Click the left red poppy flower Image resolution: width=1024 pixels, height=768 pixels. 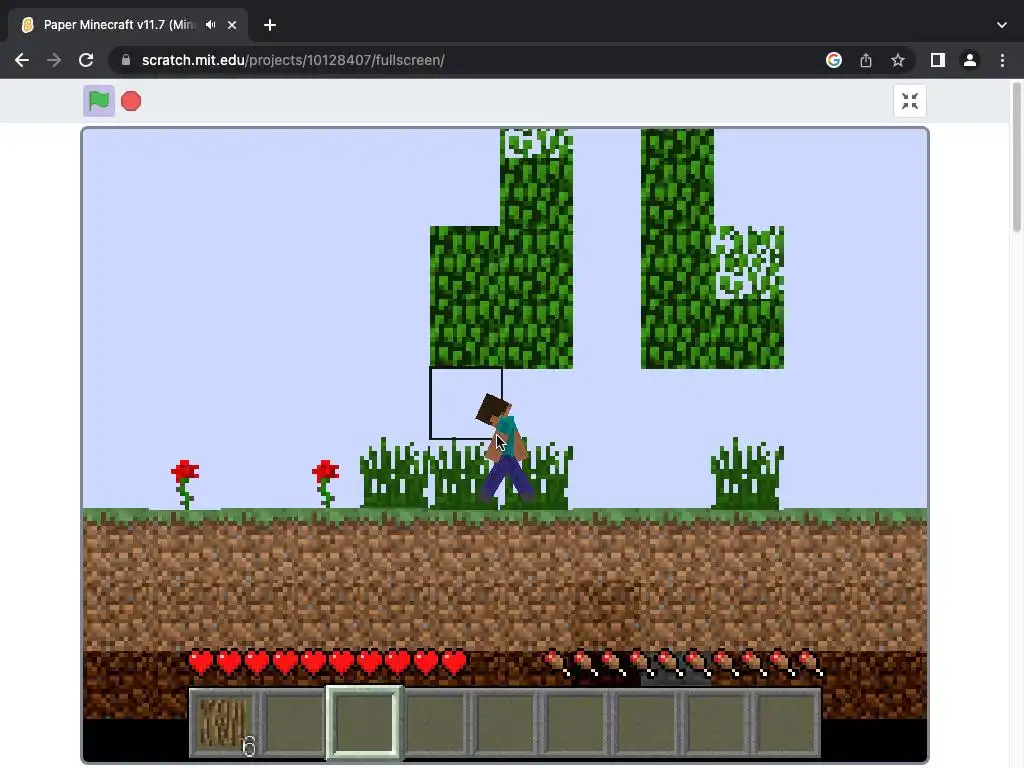point(185,484)
